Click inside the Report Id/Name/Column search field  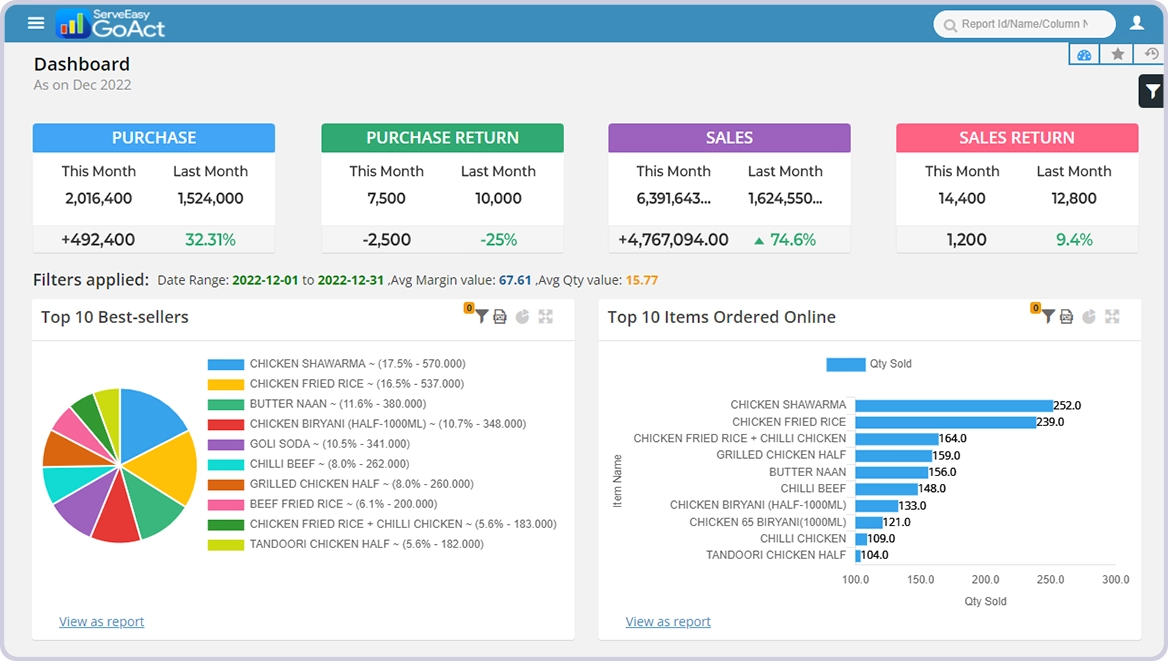[x=1024, y=24]
